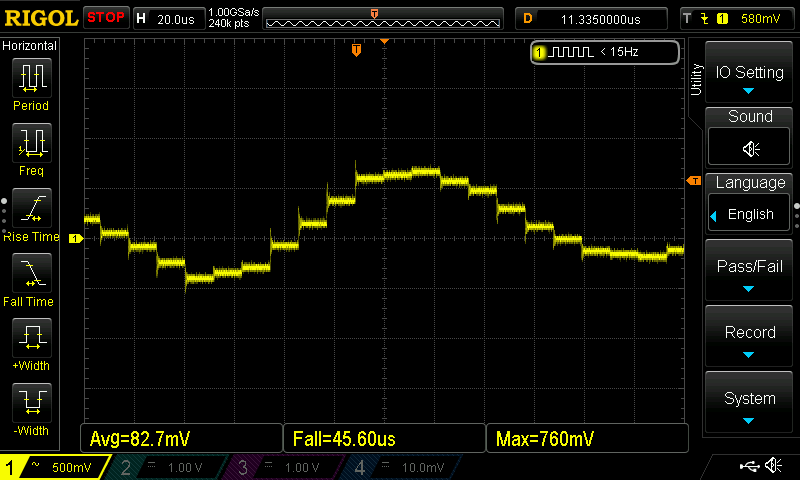Toggle the Sound speaker icon
This screenshot has width=800, height=480.
(750, 148)
